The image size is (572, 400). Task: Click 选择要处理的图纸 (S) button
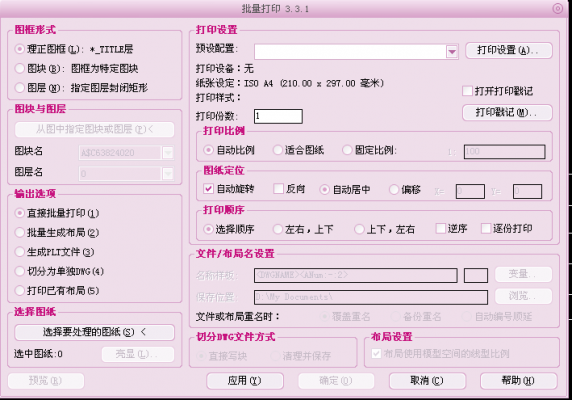click(94, 332)
